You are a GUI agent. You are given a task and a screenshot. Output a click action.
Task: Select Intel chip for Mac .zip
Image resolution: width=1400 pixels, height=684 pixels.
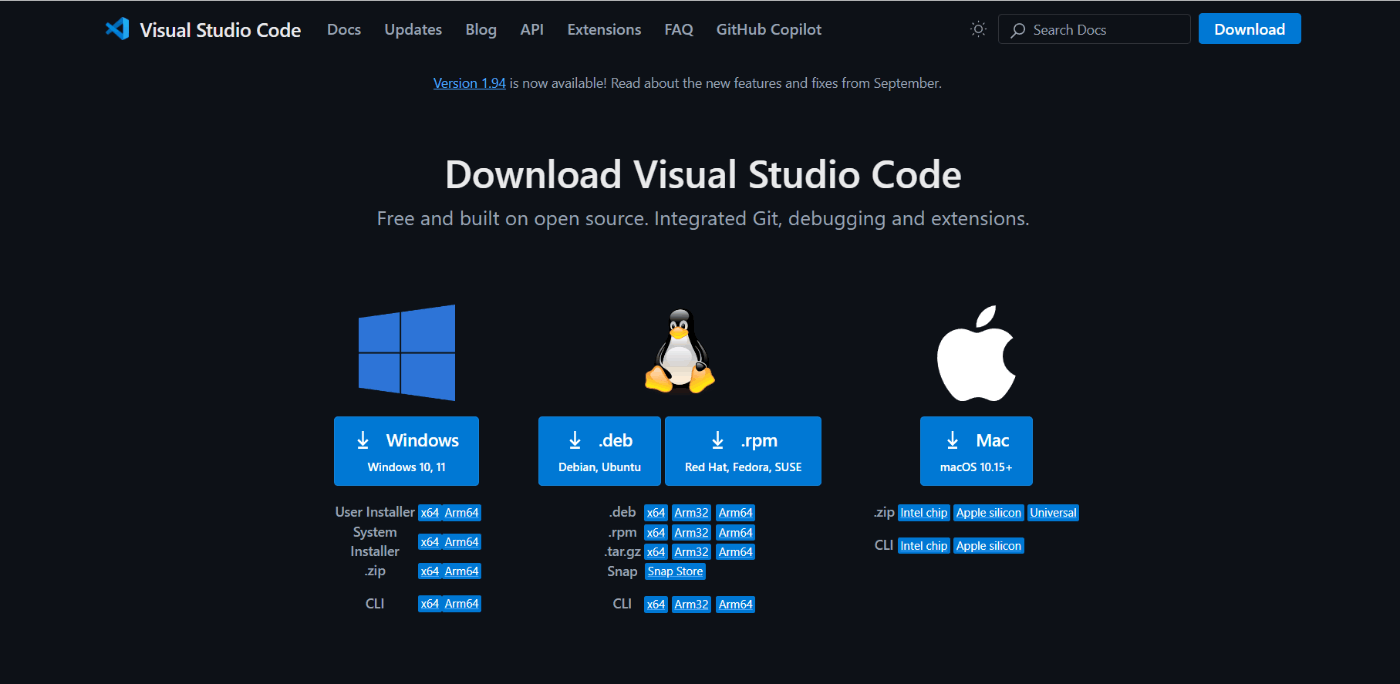tap(923, 513)
